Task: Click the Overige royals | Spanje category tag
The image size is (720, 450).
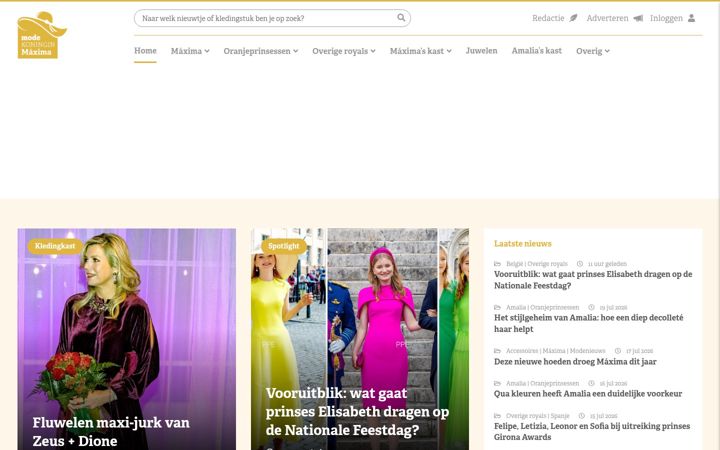Action: click(537, 416)
